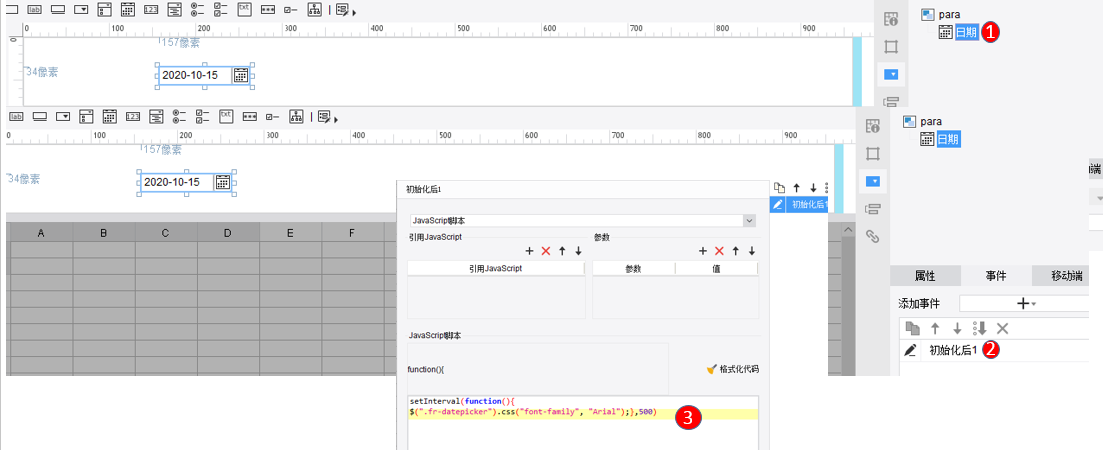Viewport: 1106px width, 450px height.
Task: Sort events with the dotted down-arrow icon
Action: [980, 328]
